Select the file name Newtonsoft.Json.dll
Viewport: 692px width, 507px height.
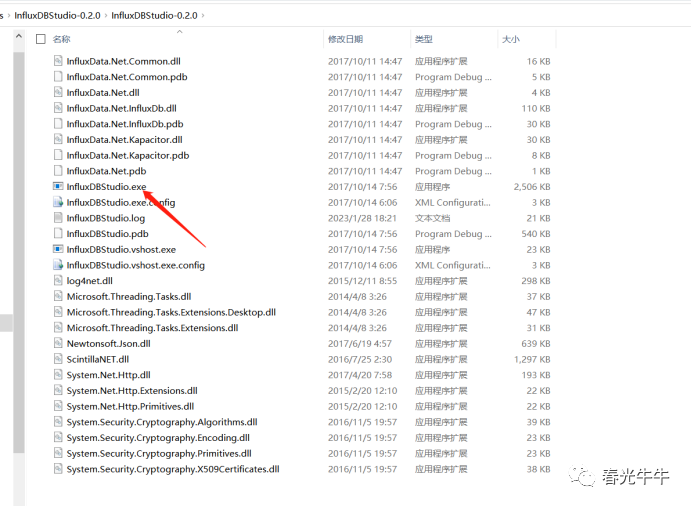coord(109,343)
